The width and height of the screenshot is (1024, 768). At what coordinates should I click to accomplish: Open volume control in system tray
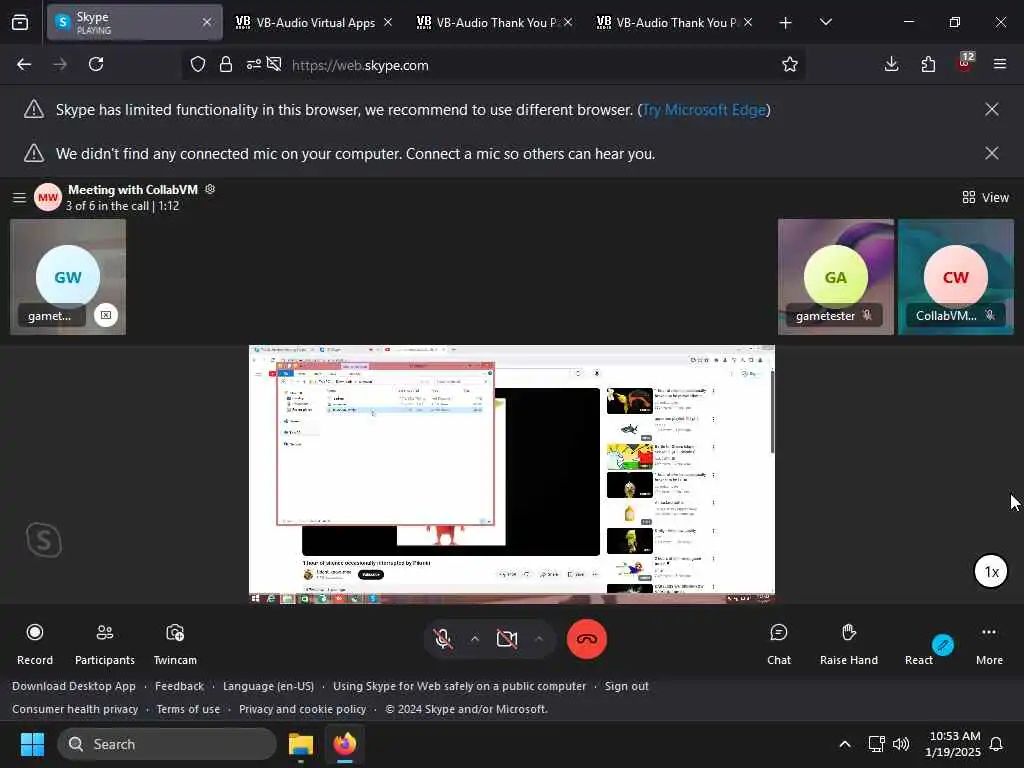901,744
